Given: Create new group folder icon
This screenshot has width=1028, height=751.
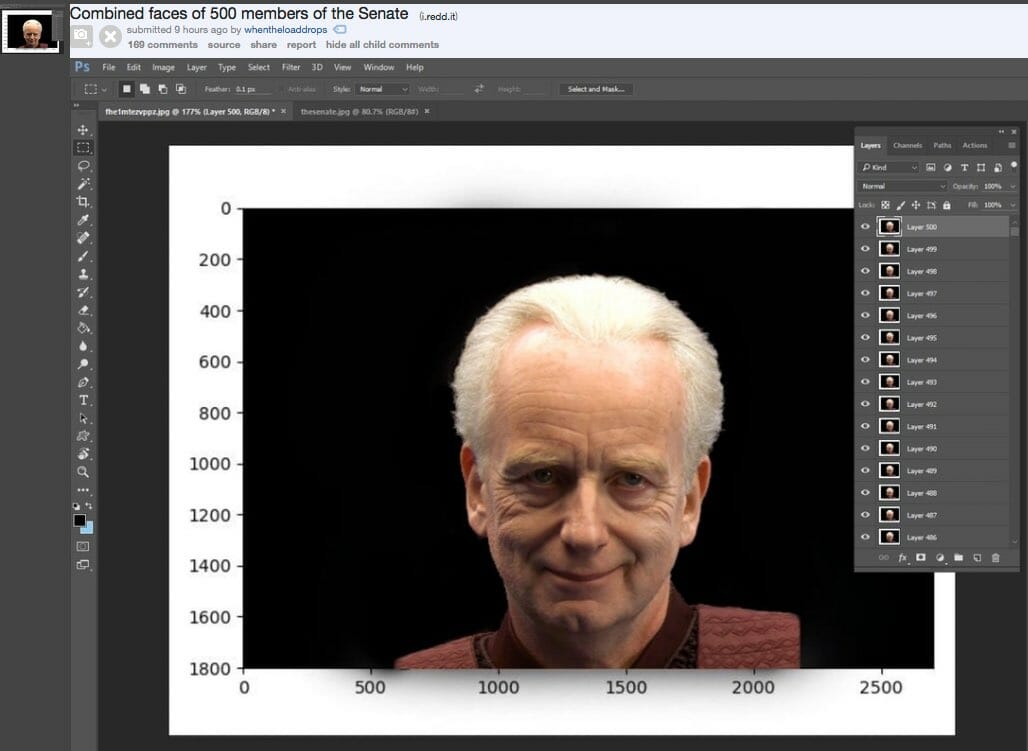Looking at the screenshot, I should click(x=959, y=558).
